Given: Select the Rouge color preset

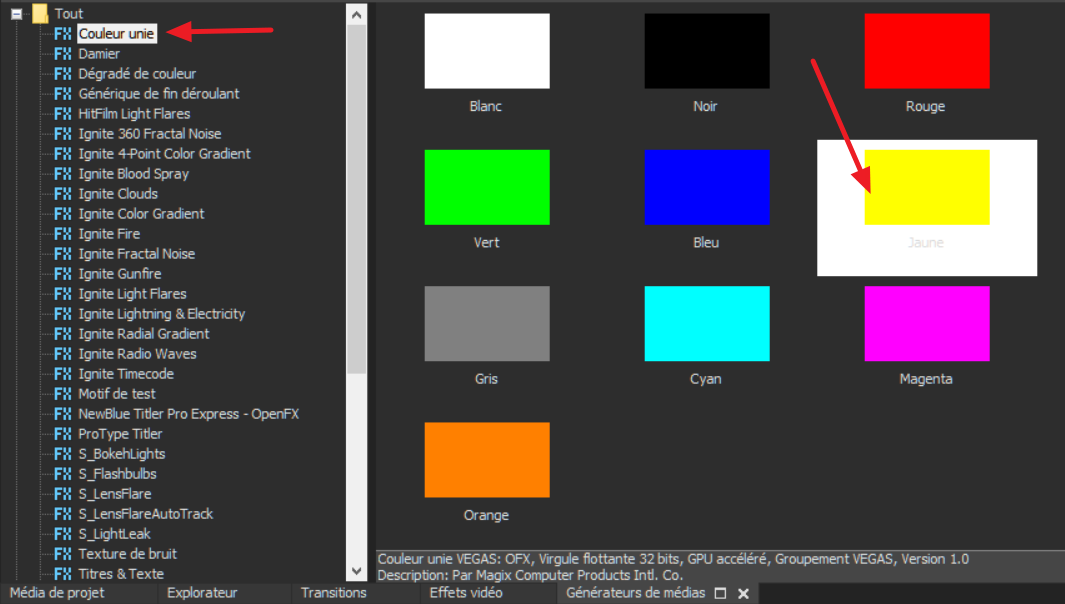Looking at the screenshot, I should [927, 51].
